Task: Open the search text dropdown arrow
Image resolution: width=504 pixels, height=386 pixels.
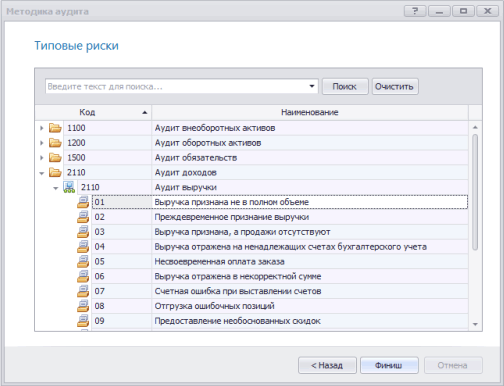Action: [x=312, y=86]
